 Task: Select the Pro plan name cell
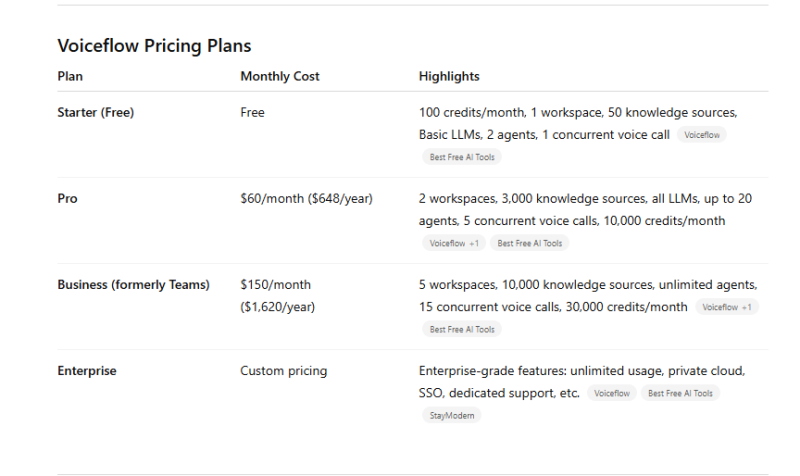pyautogui.click(x=68, y=199)
